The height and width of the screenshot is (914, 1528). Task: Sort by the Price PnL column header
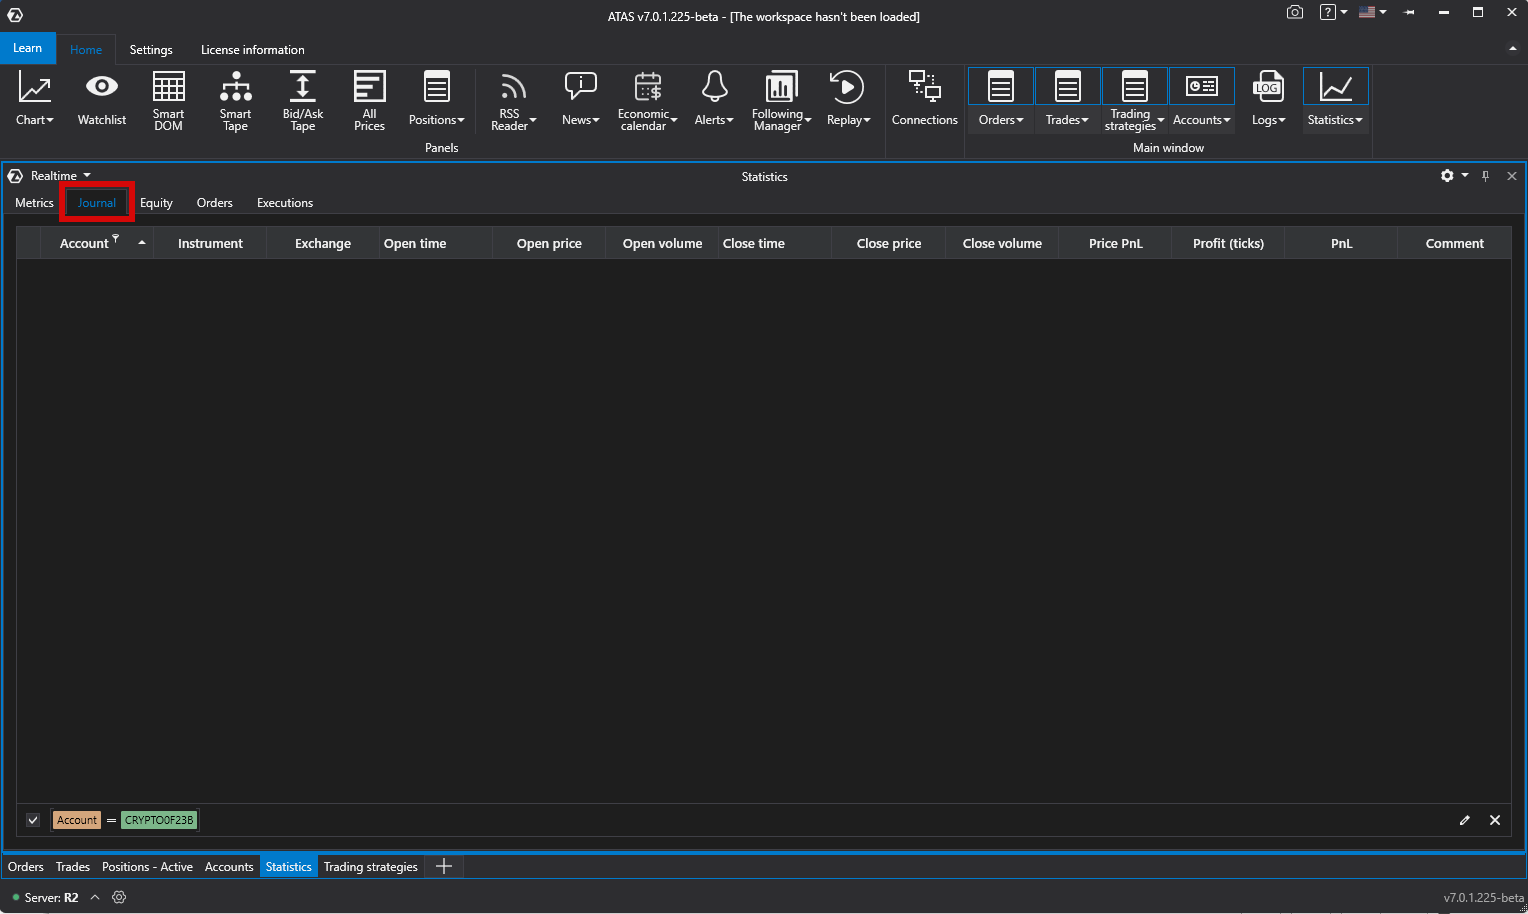click(1115, 243)
